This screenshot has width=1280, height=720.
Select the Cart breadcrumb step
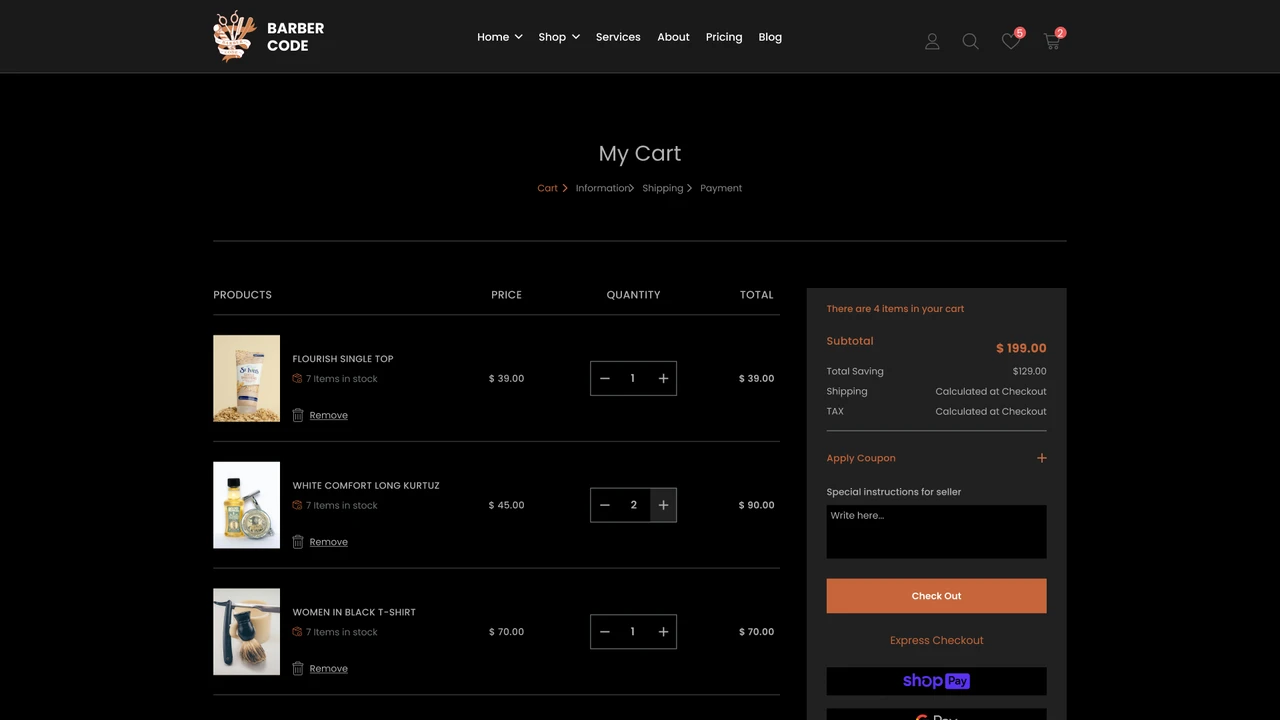pos(547,188)
